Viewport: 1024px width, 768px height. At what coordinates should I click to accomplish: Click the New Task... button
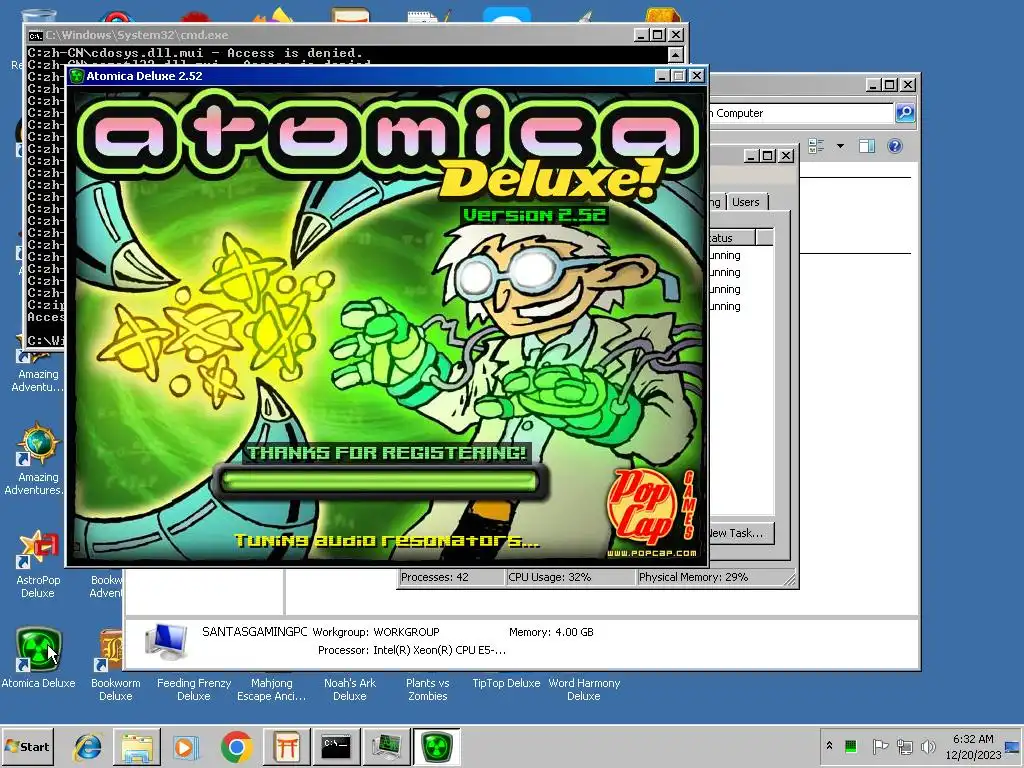click(742, 533)
